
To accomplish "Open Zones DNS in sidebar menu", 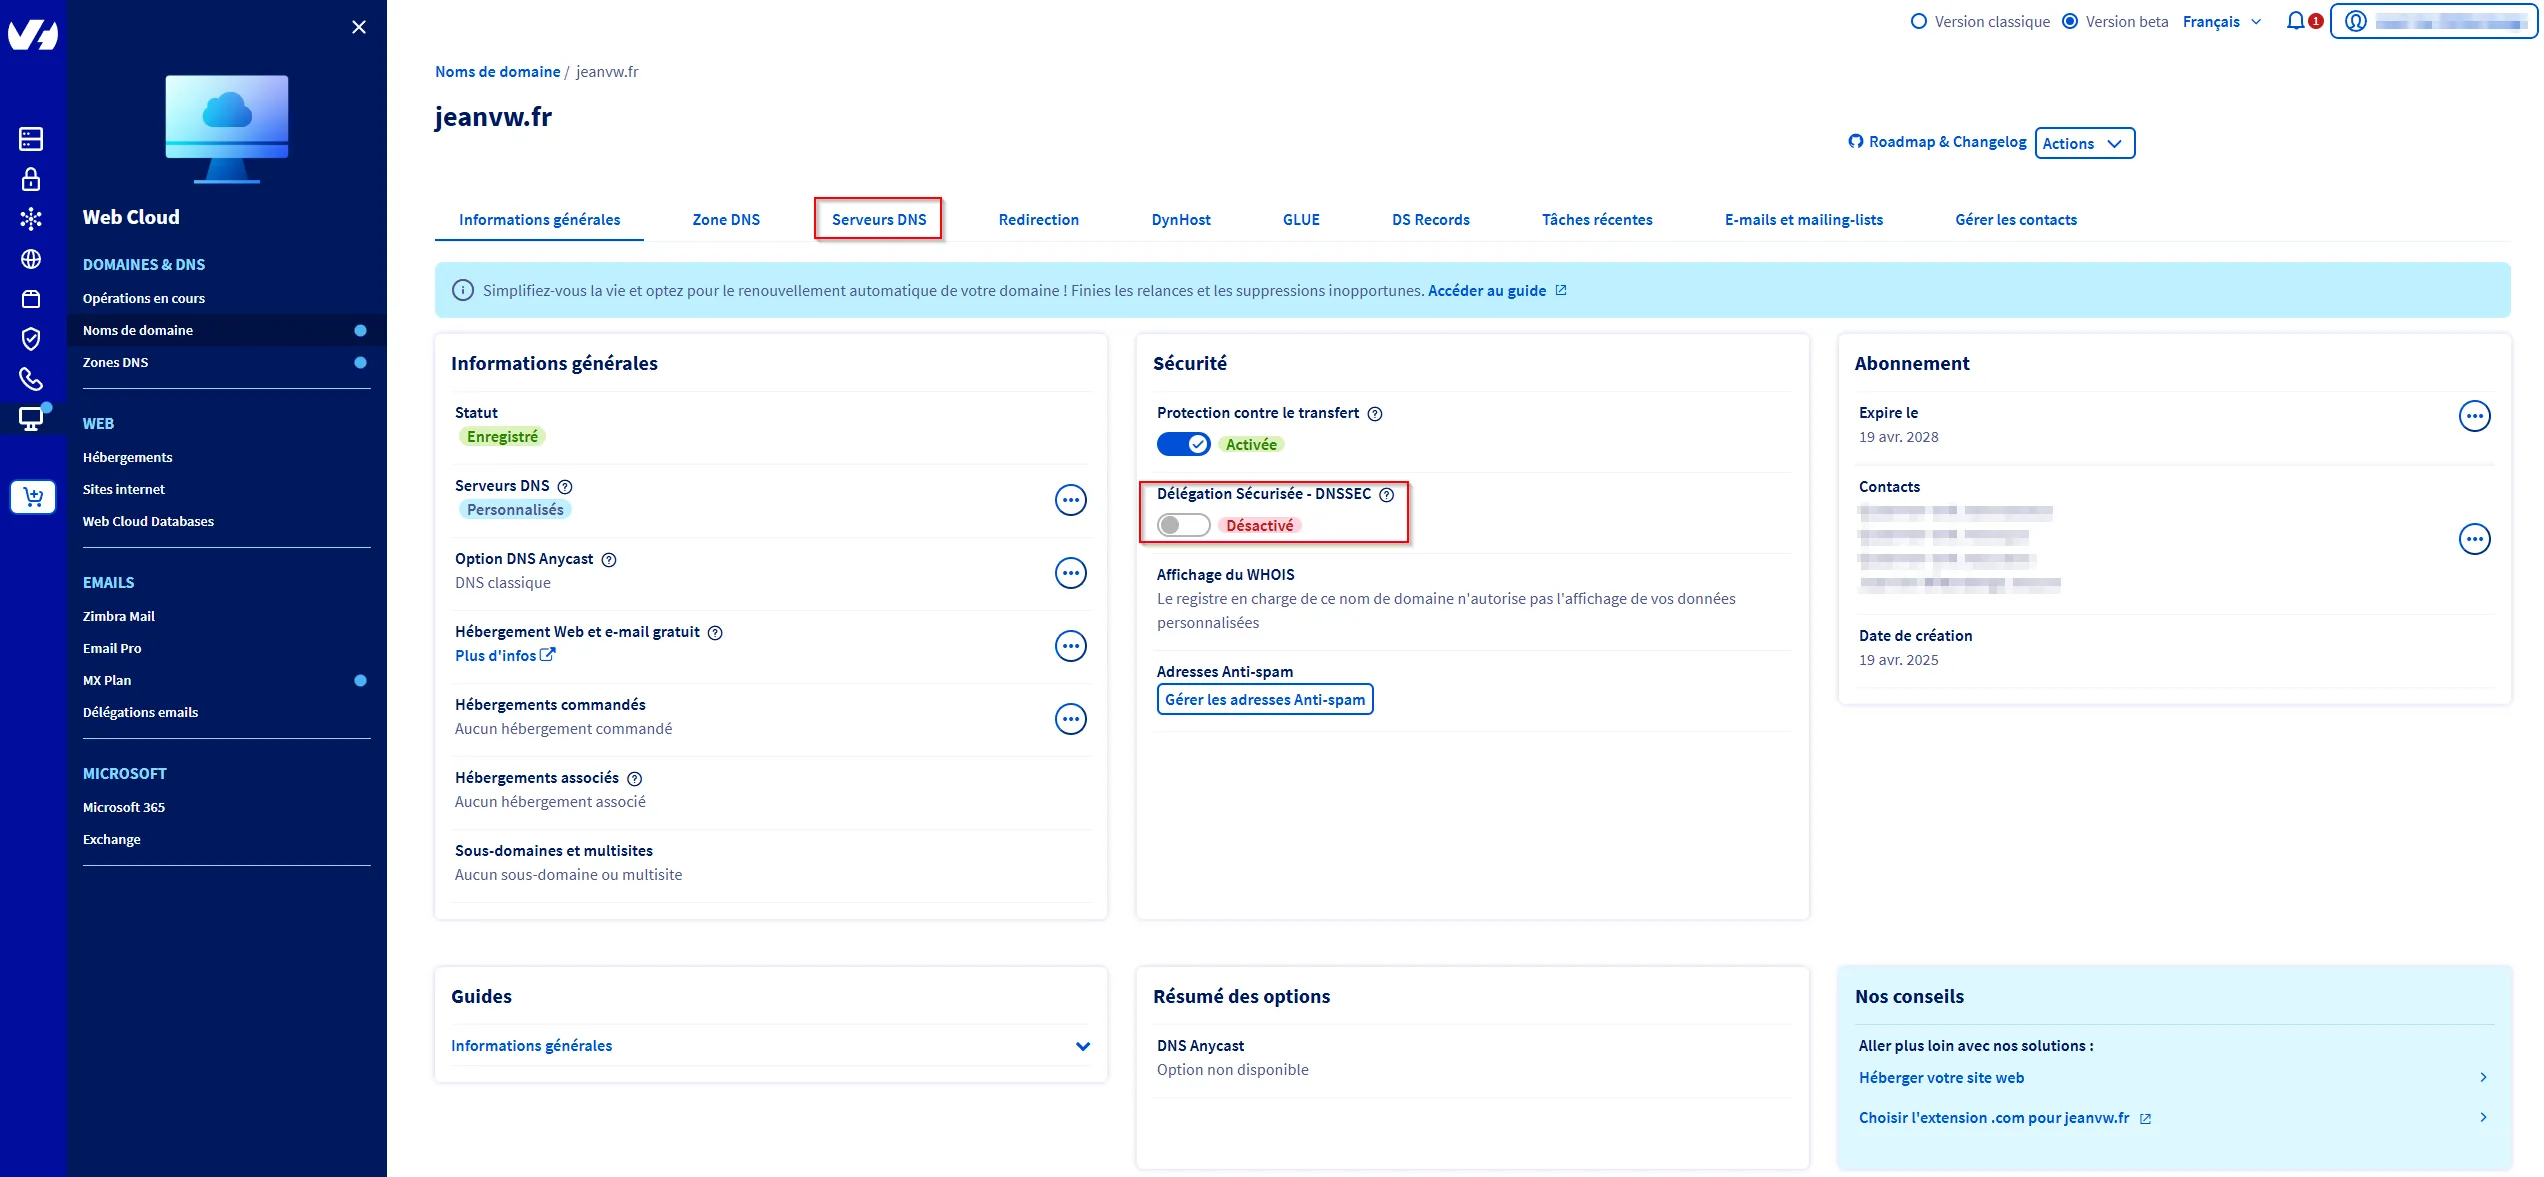I will [x=116, y=362].
